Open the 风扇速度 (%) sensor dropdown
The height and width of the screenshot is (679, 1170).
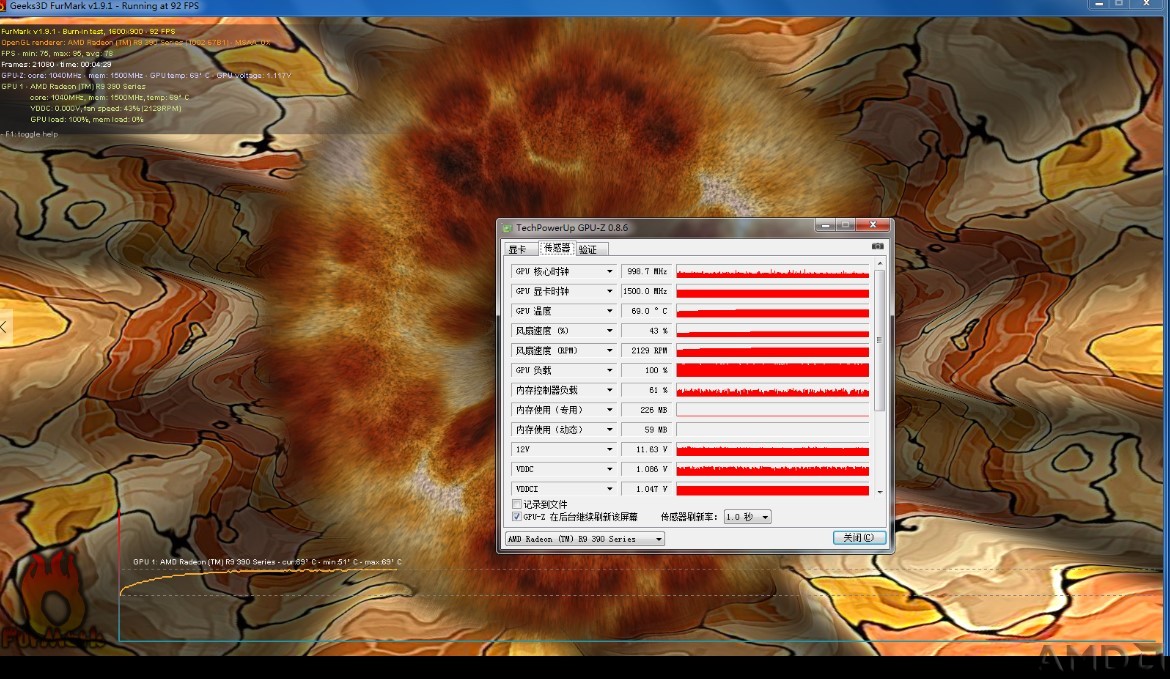click(609, 331)
